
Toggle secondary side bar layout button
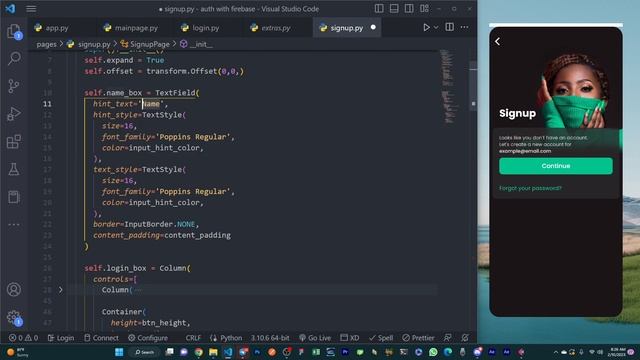409,9
